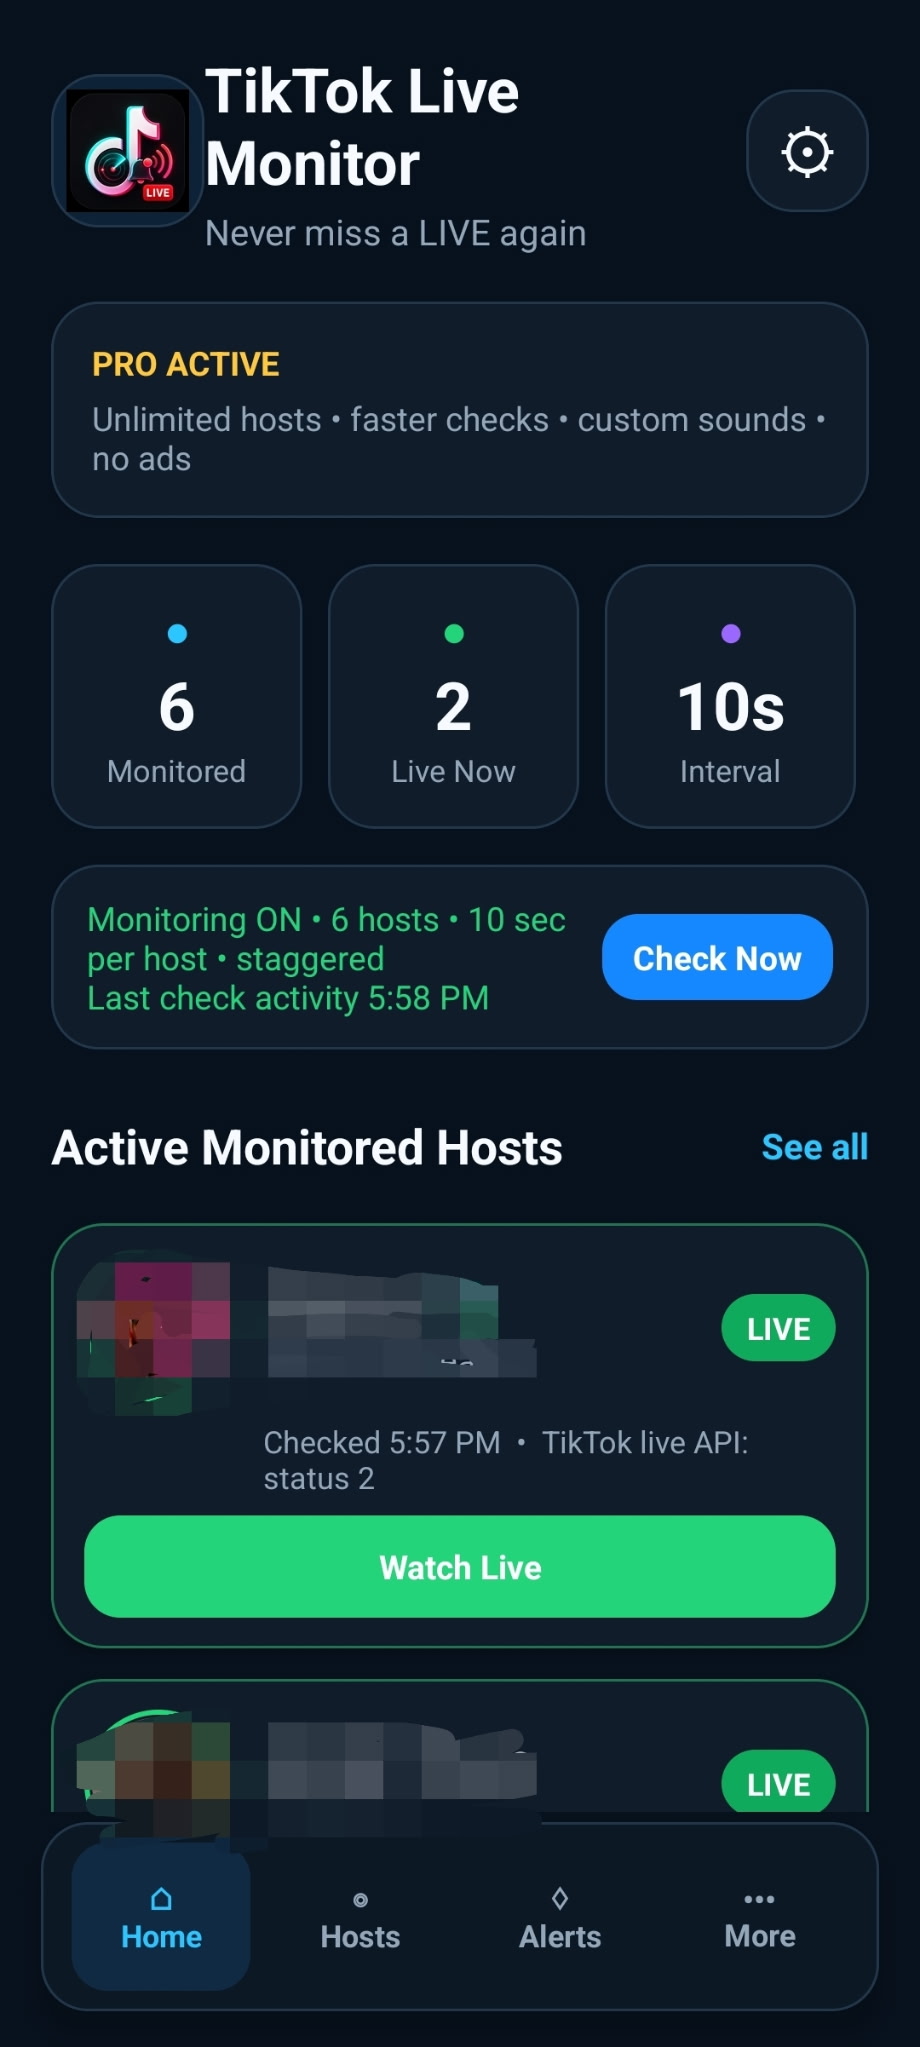Open the See all hosts link
This screenshot has height=2047, width=920.
[x=815, y=1147]
